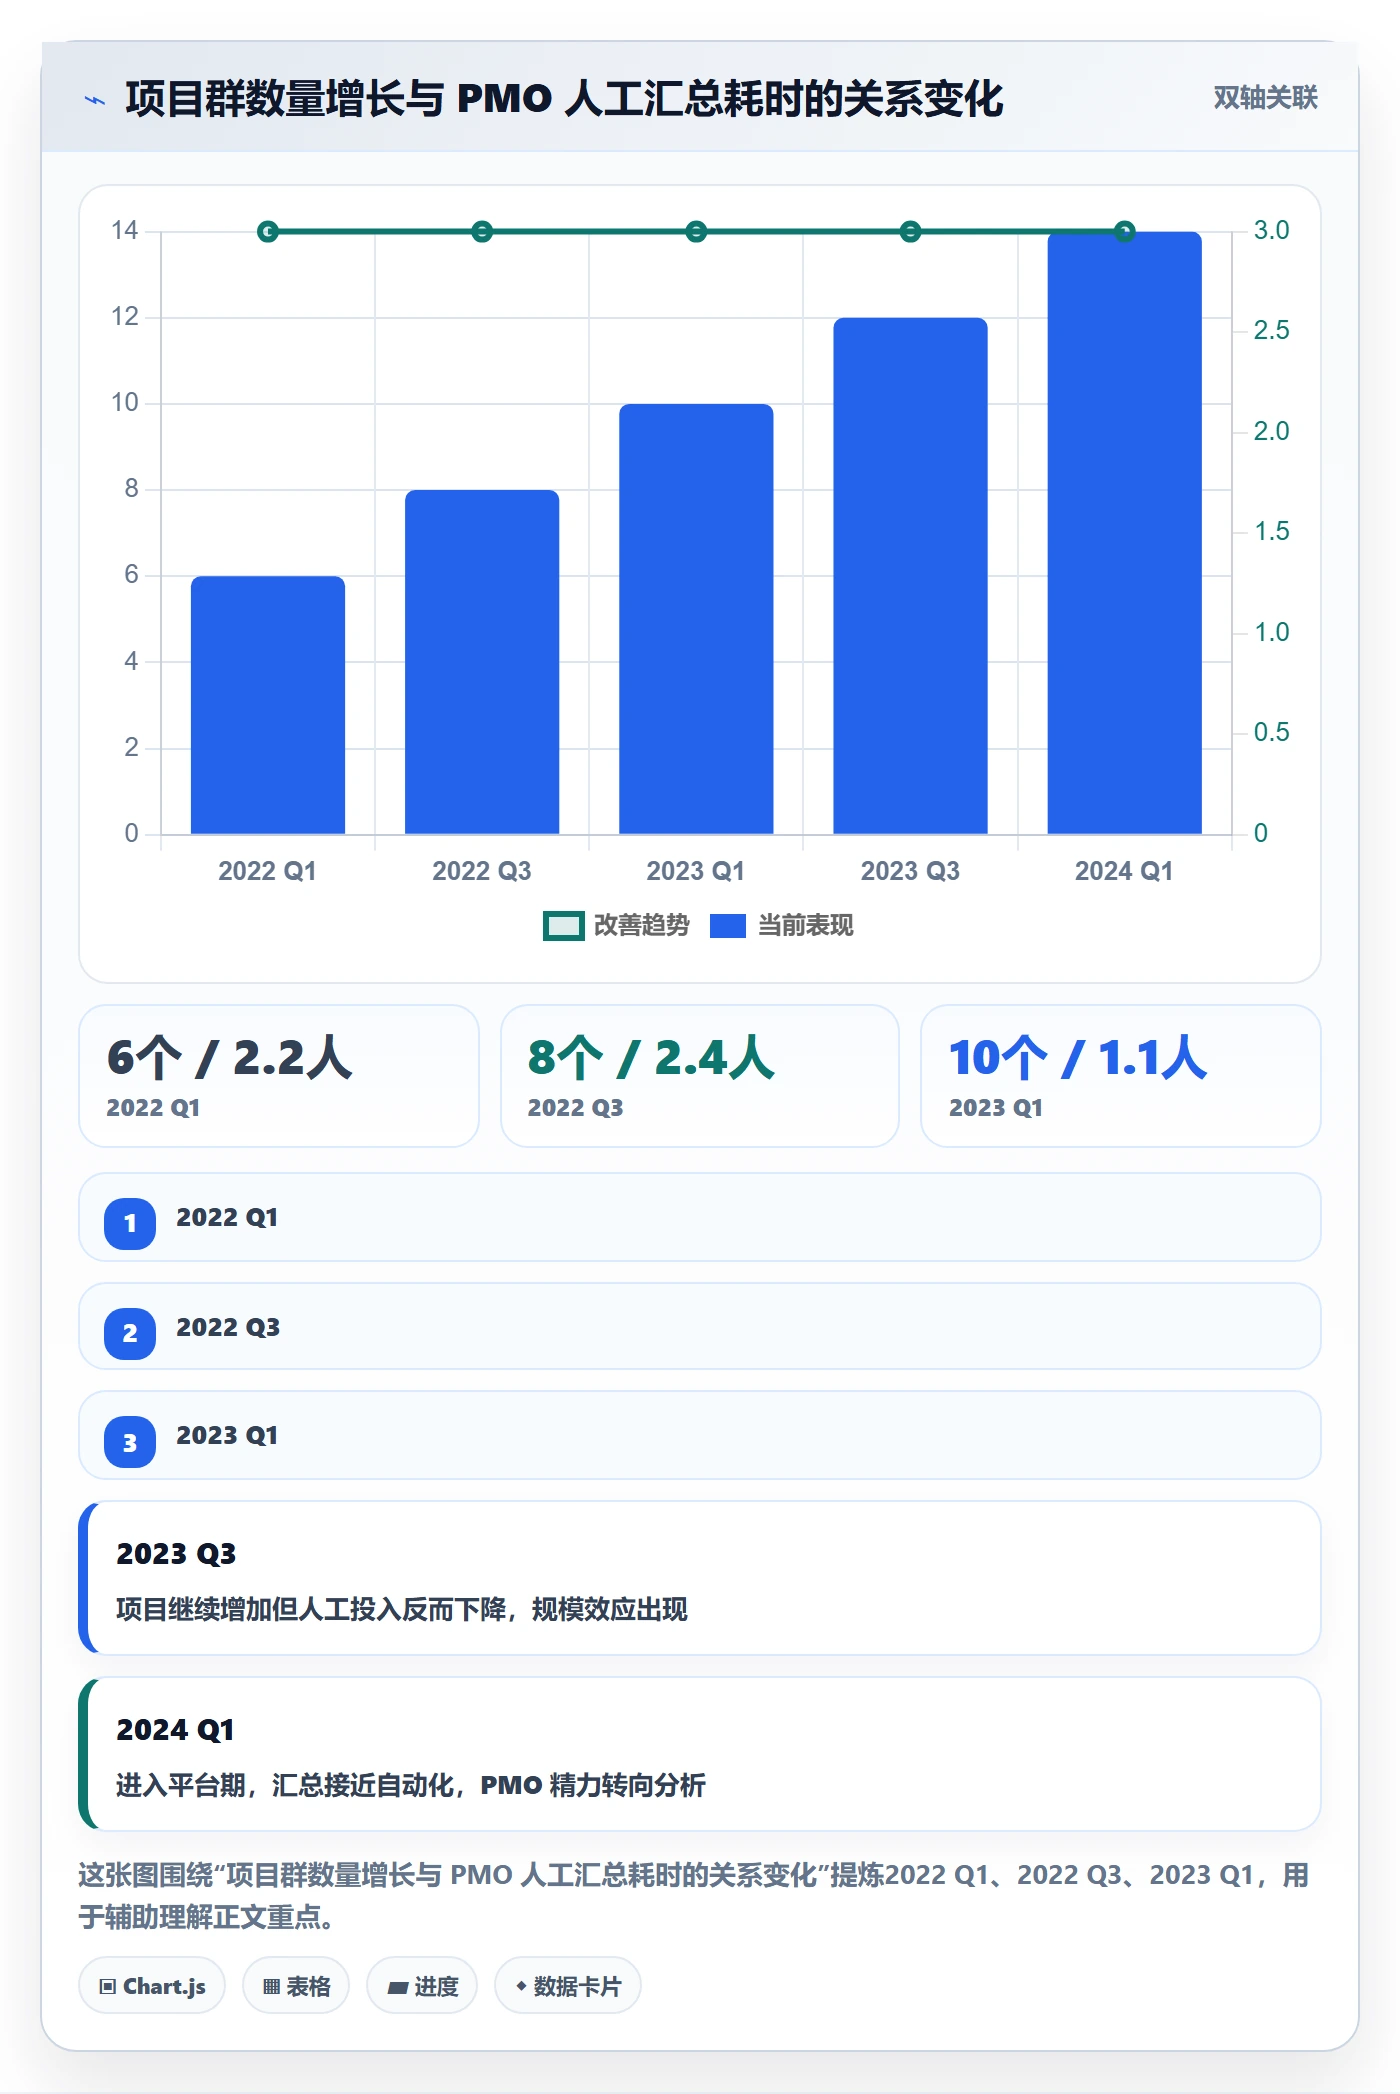Click right axis value 3.0
This screenshot has width=1400, height=2094.
pos(1271,230)
